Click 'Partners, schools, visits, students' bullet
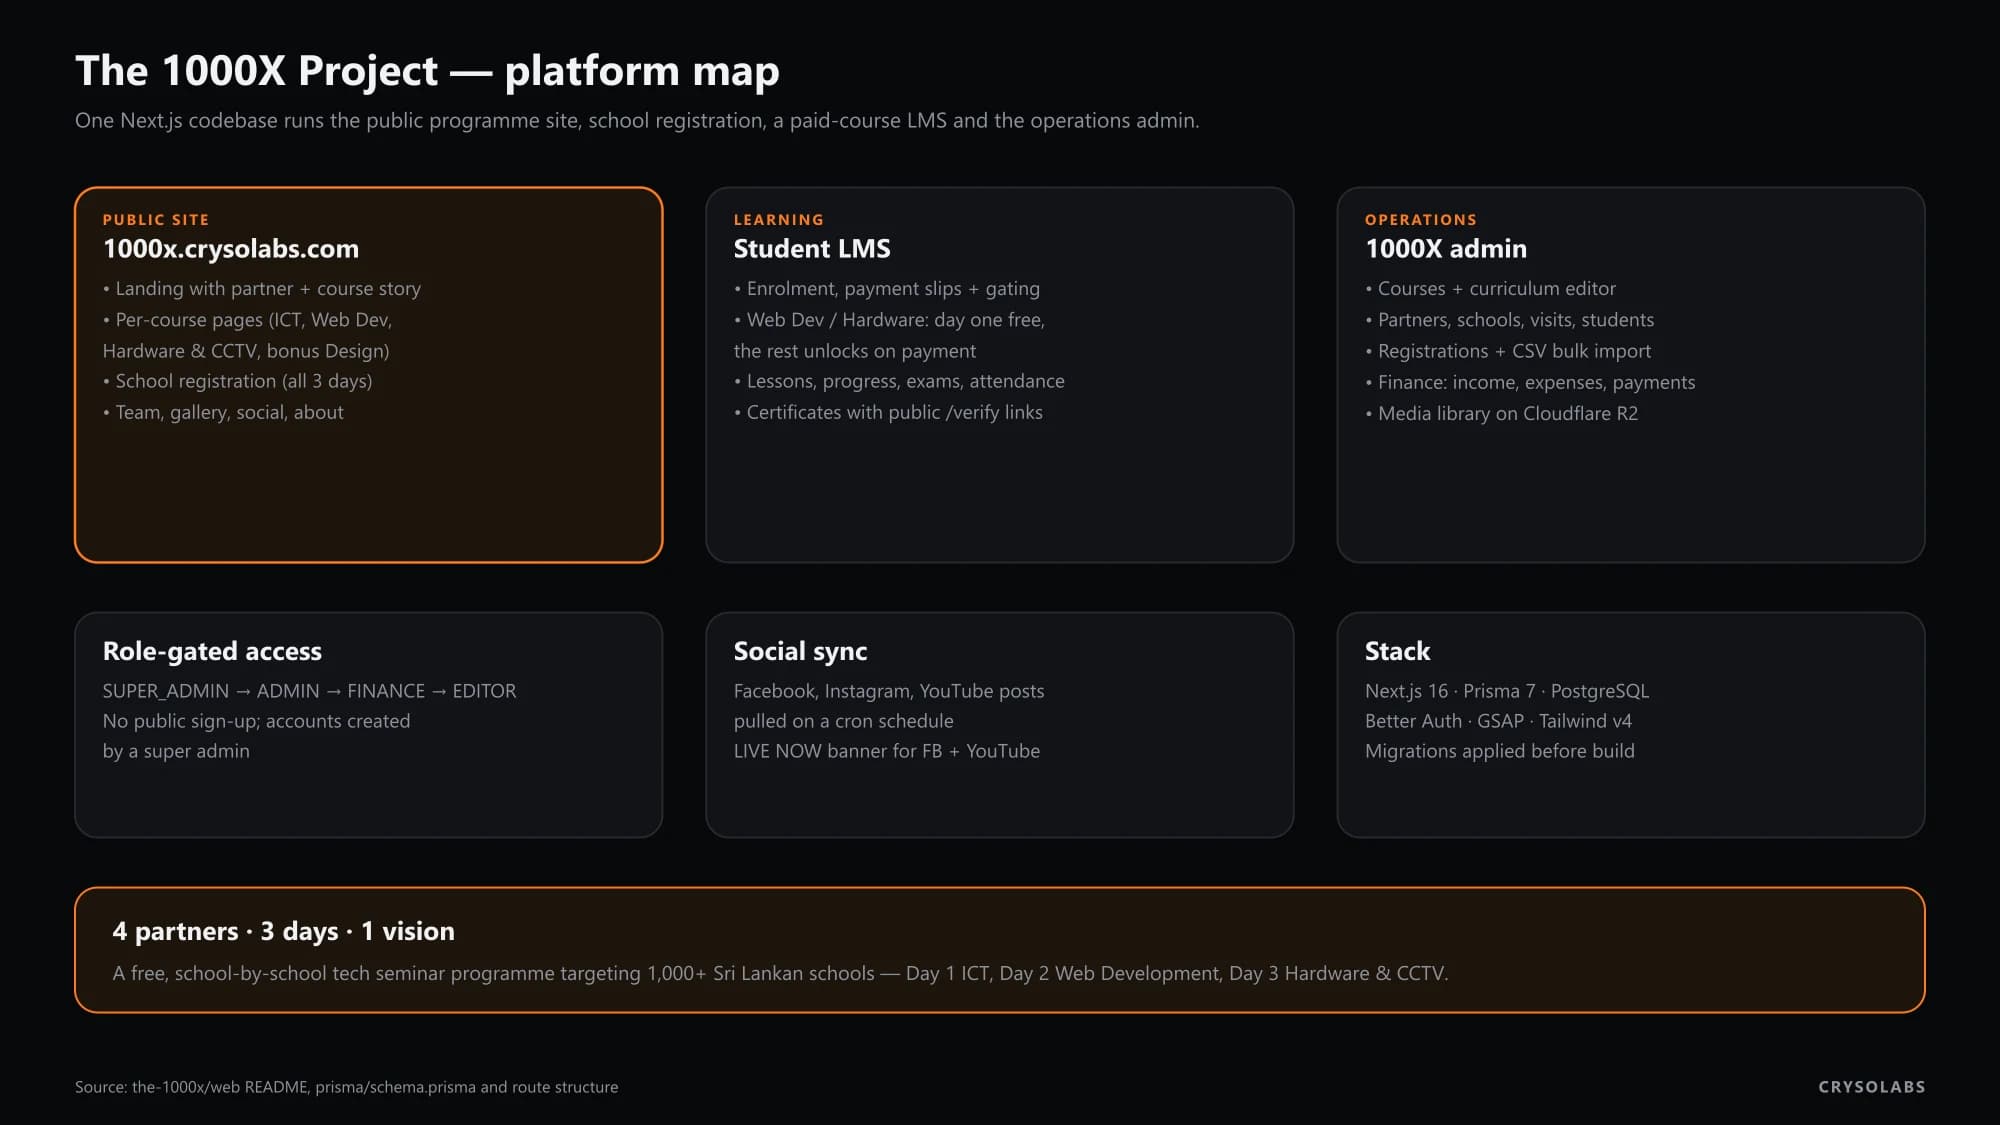 pyautogui.click(x=1510, y=320)
